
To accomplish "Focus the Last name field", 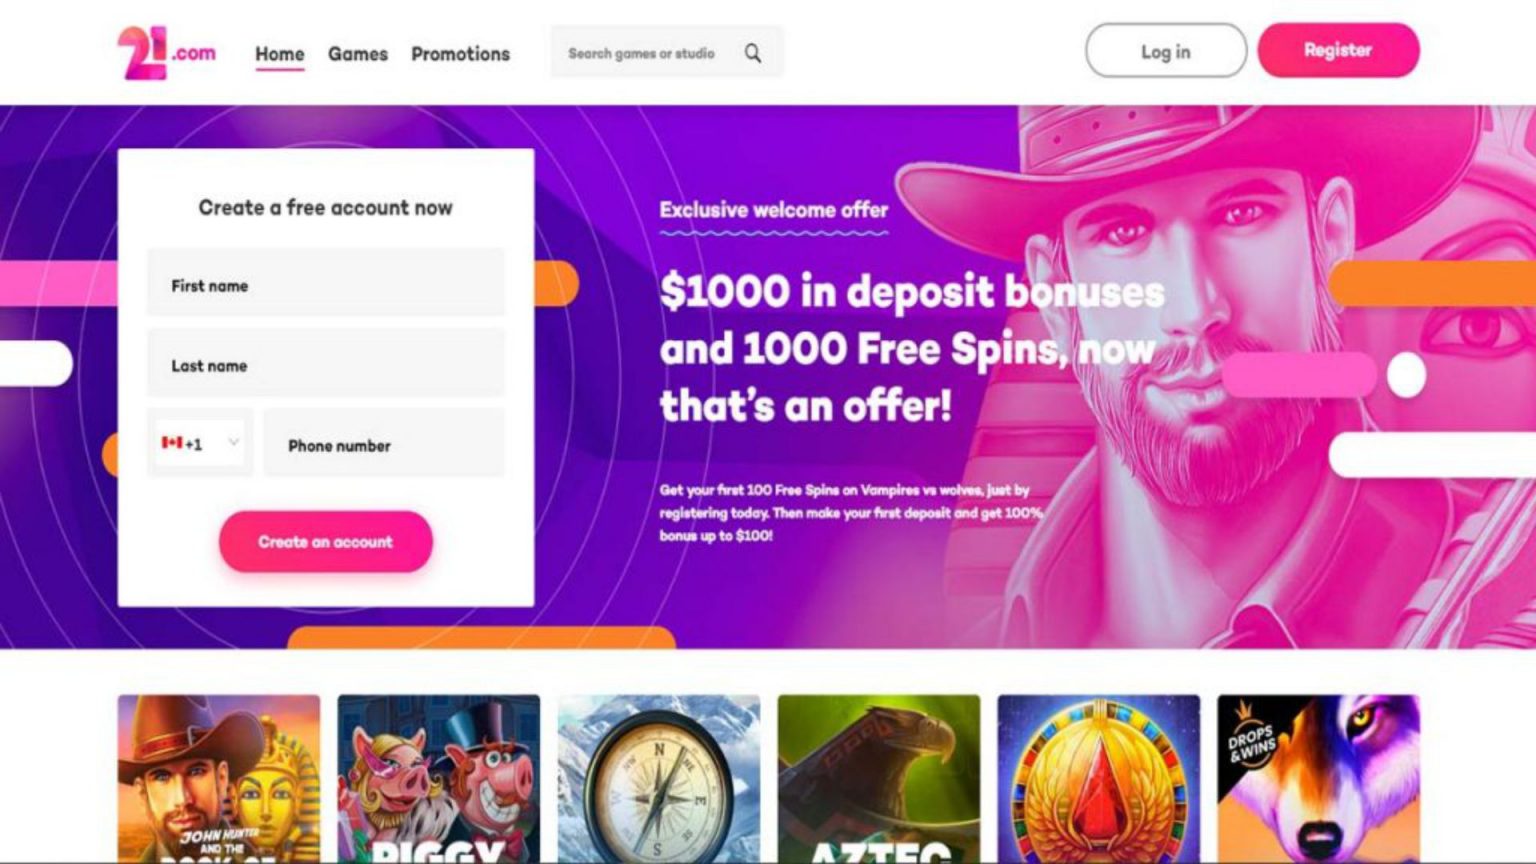I will click(326, 363).
